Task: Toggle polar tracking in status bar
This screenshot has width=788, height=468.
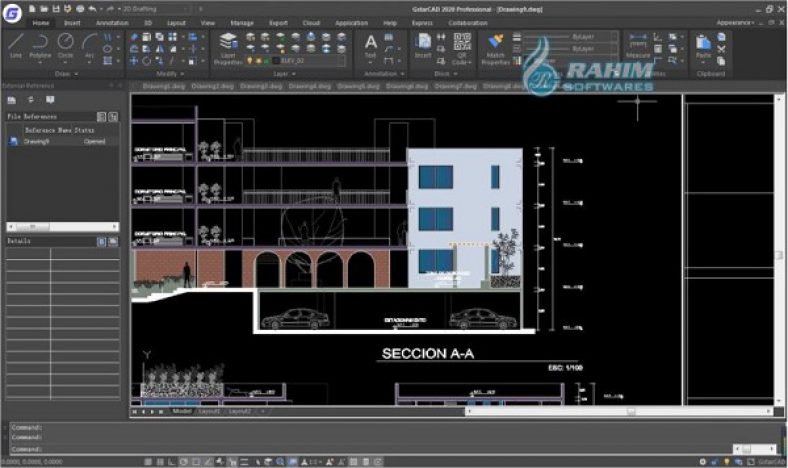Action: 184,461
